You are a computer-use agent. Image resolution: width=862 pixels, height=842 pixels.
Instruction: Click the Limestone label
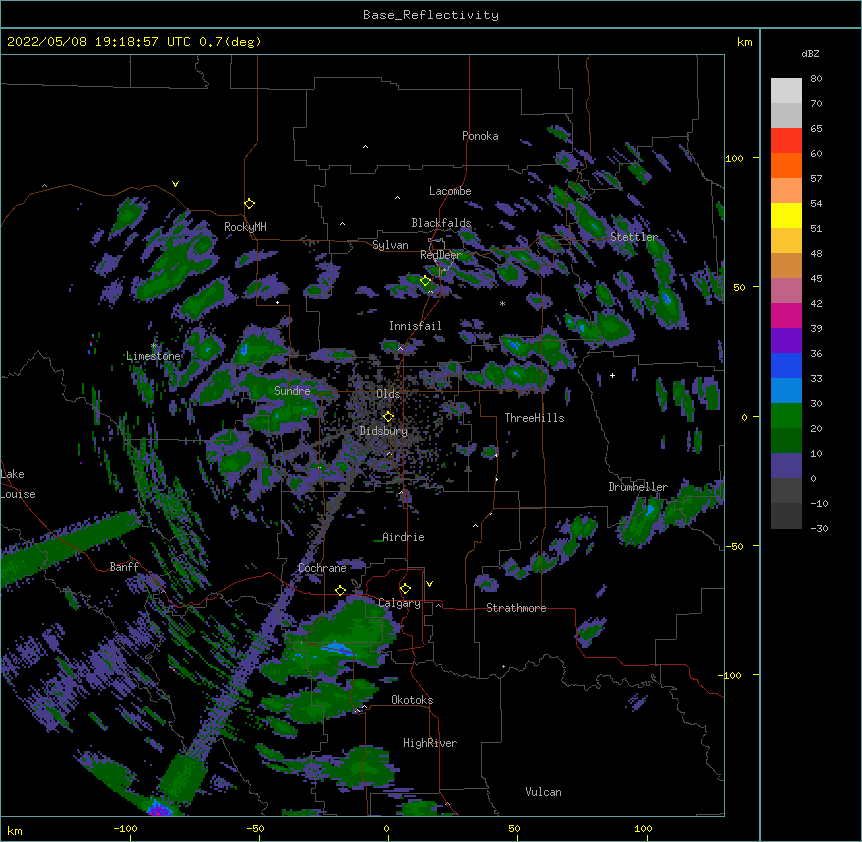click(153, 356)
